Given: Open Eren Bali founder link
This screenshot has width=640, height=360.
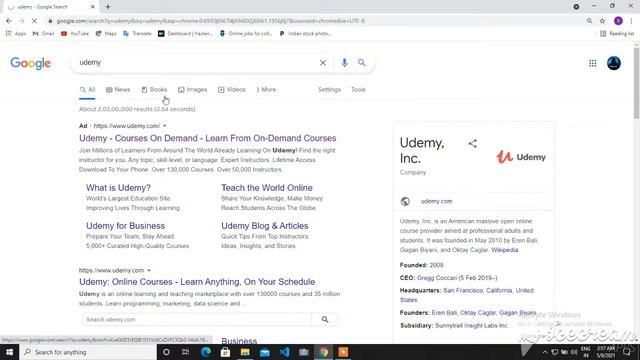Looking at the screenshot, I should click(444, 313).
